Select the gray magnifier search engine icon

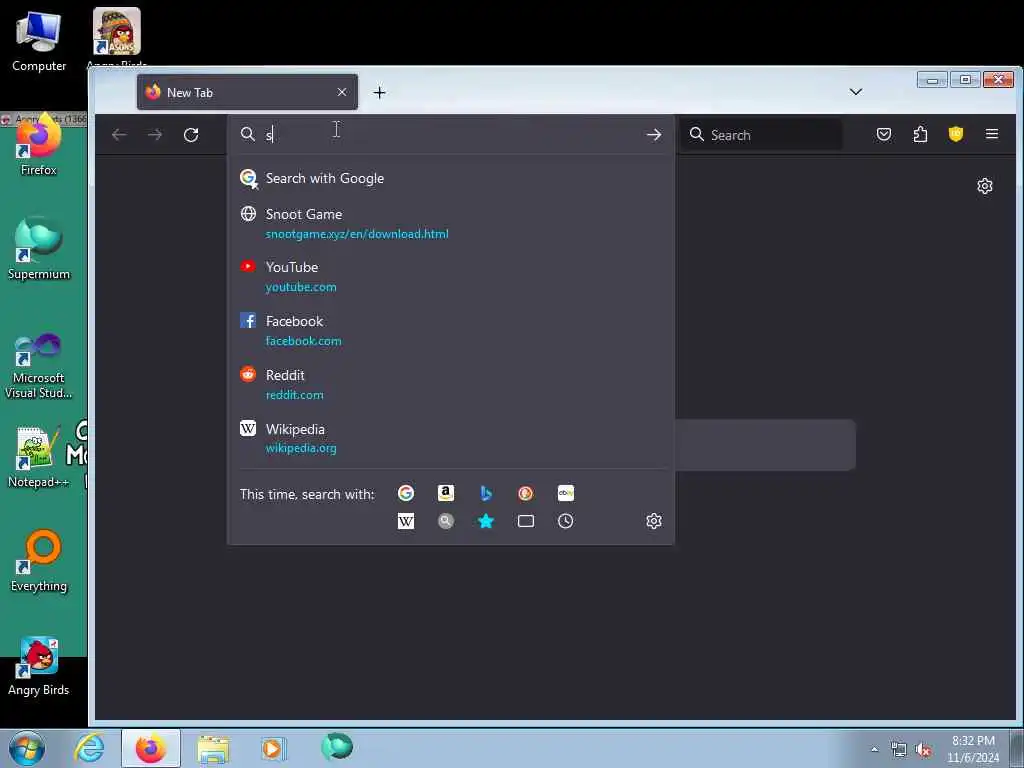[x=445, y=521]
